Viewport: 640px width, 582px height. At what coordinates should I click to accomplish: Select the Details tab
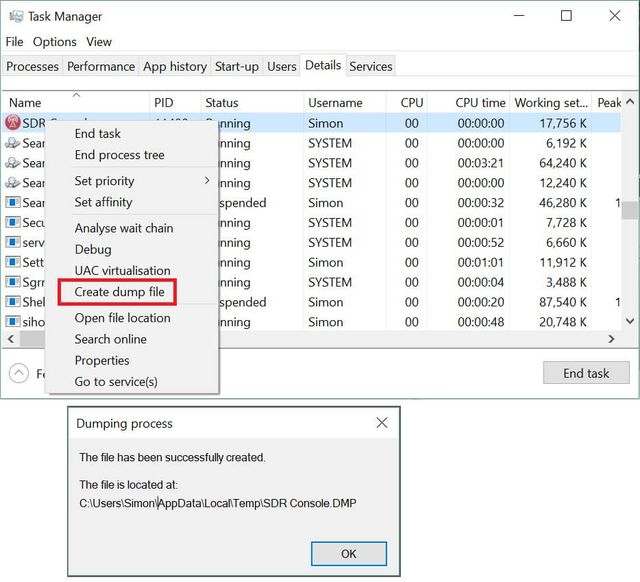coord(323,65)
